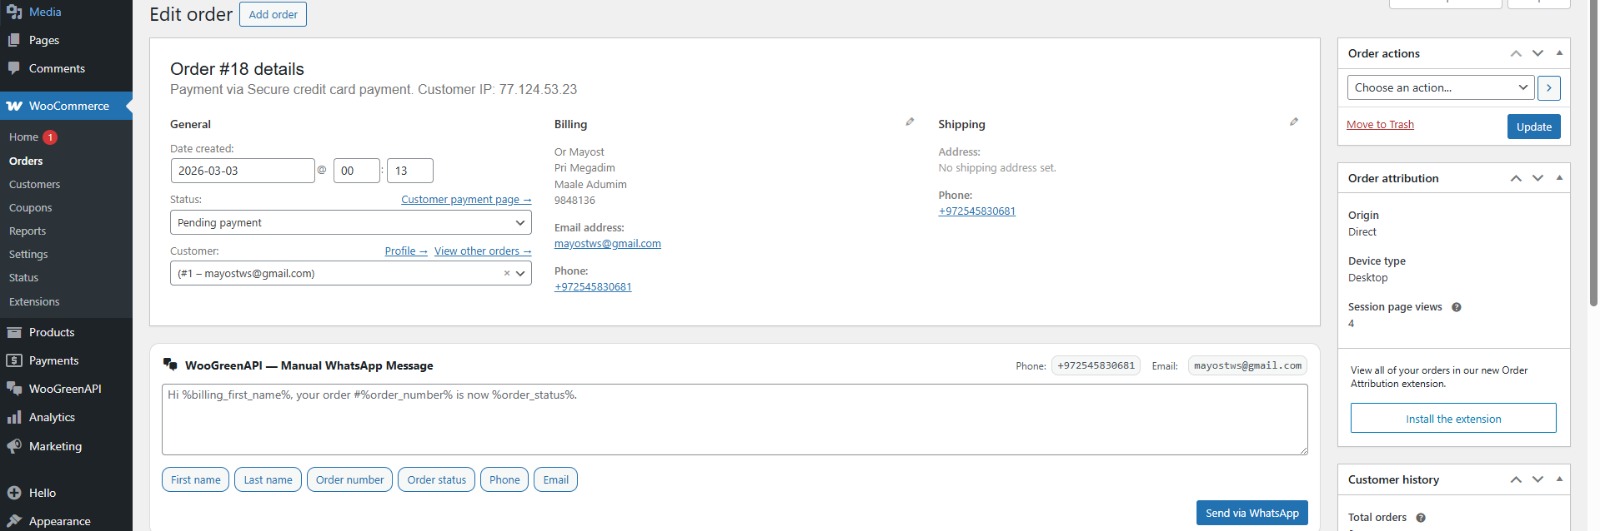This screenshot has width=1600, height=531.
Task: Edit Shipping details pencil icon
Action: point(1294,122)
